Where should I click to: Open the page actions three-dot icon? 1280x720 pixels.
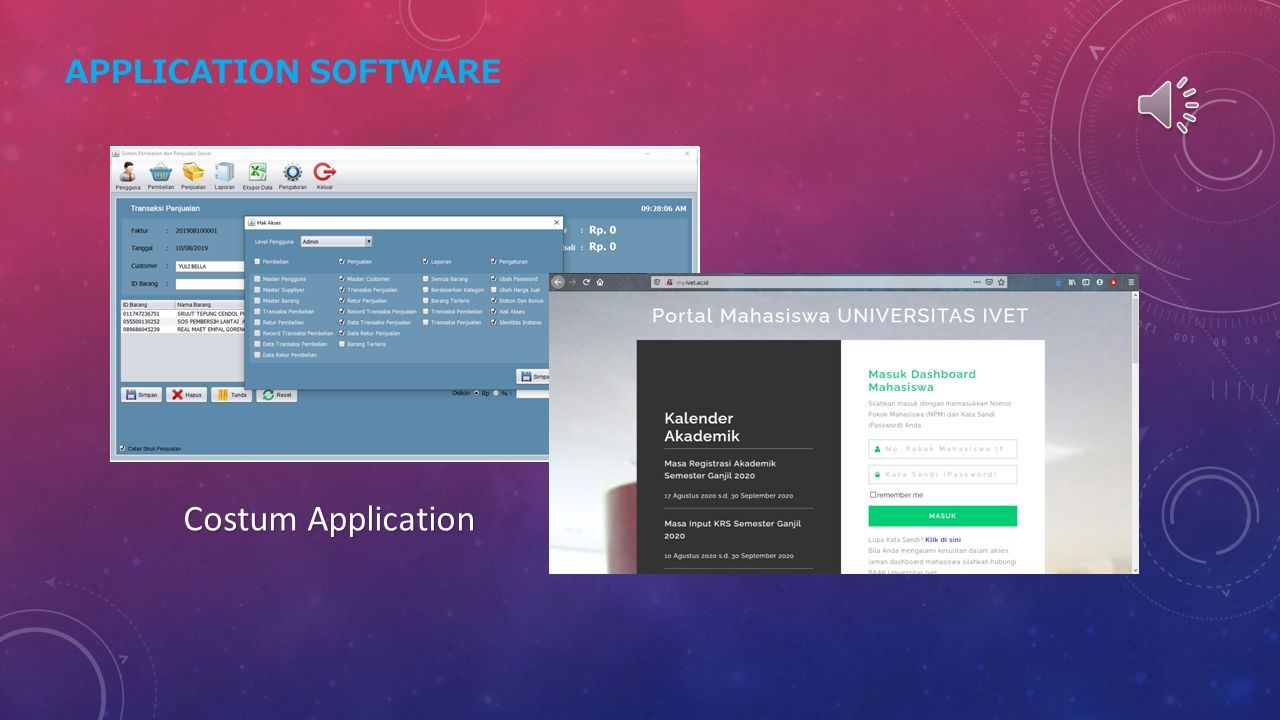pos(977,282)
